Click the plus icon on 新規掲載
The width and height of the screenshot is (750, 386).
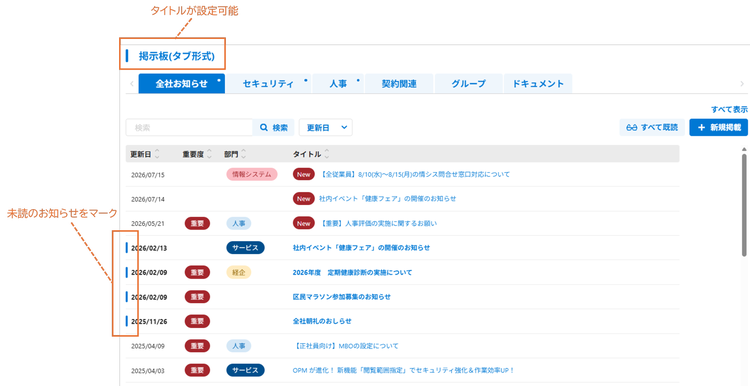pos(701,128)
